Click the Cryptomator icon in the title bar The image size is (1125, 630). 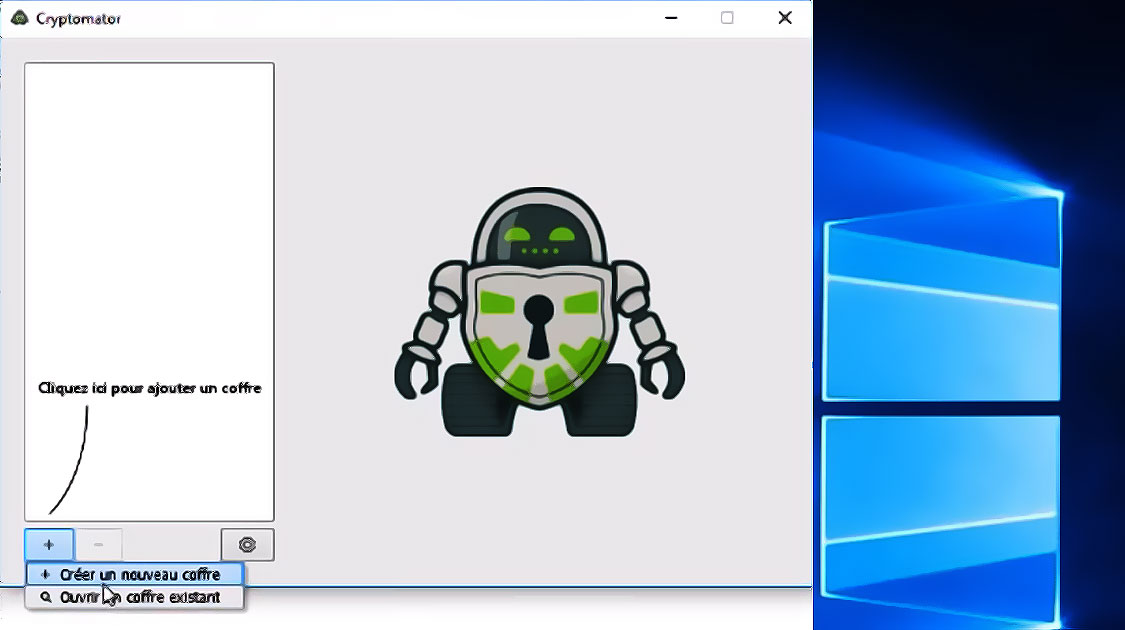[19, 18]
